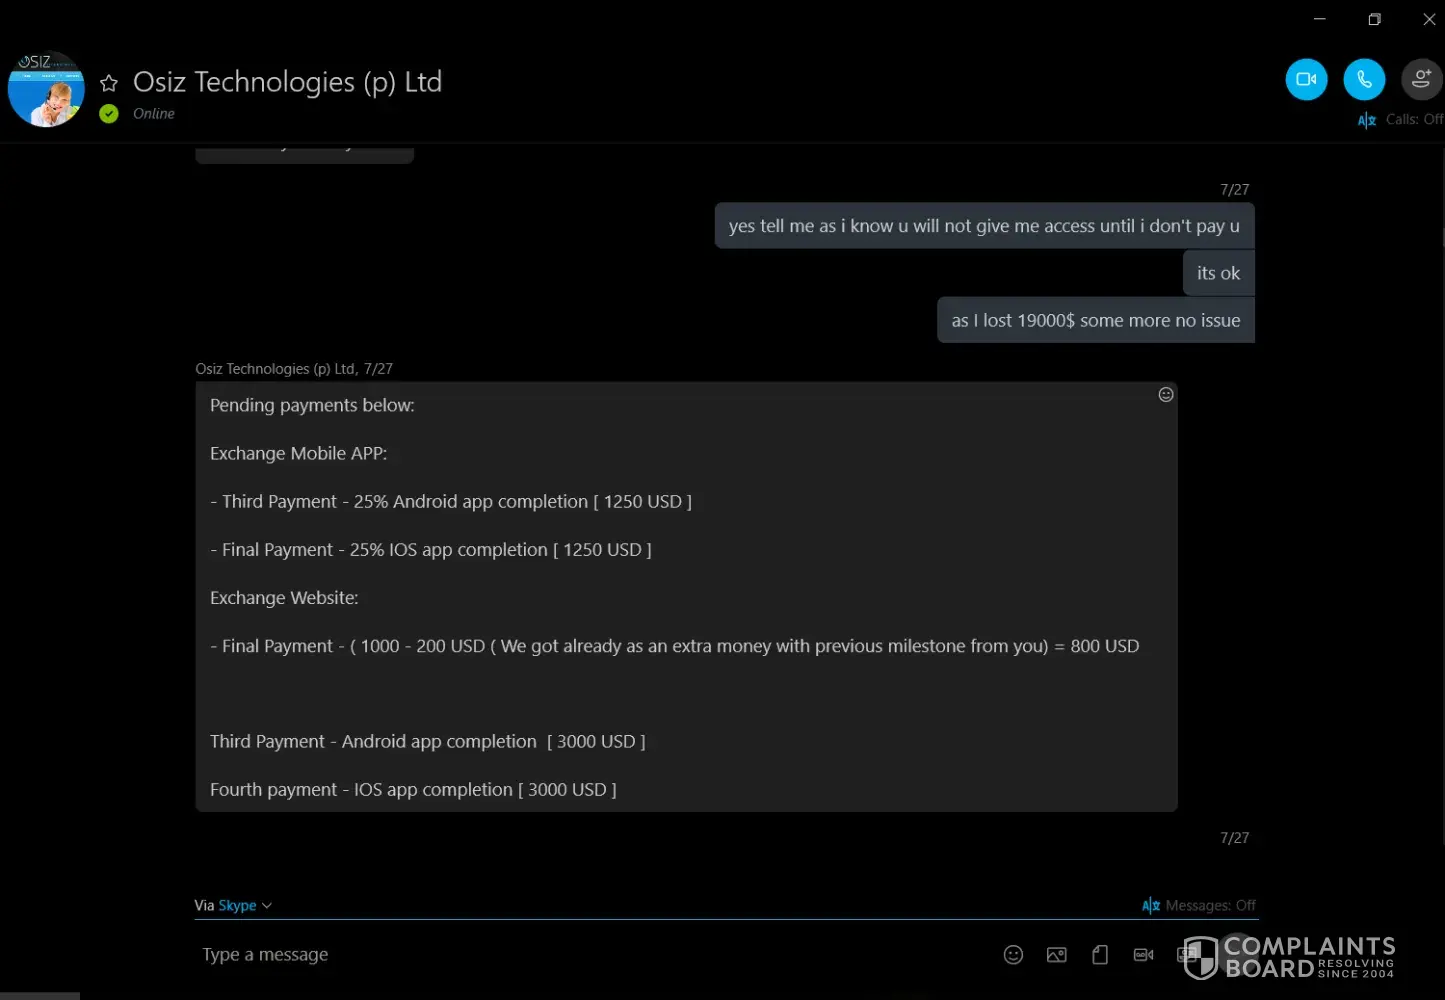Send a file via the document icon
Viewport: 1445px width, 1000px height.
tap(1100, 955)
